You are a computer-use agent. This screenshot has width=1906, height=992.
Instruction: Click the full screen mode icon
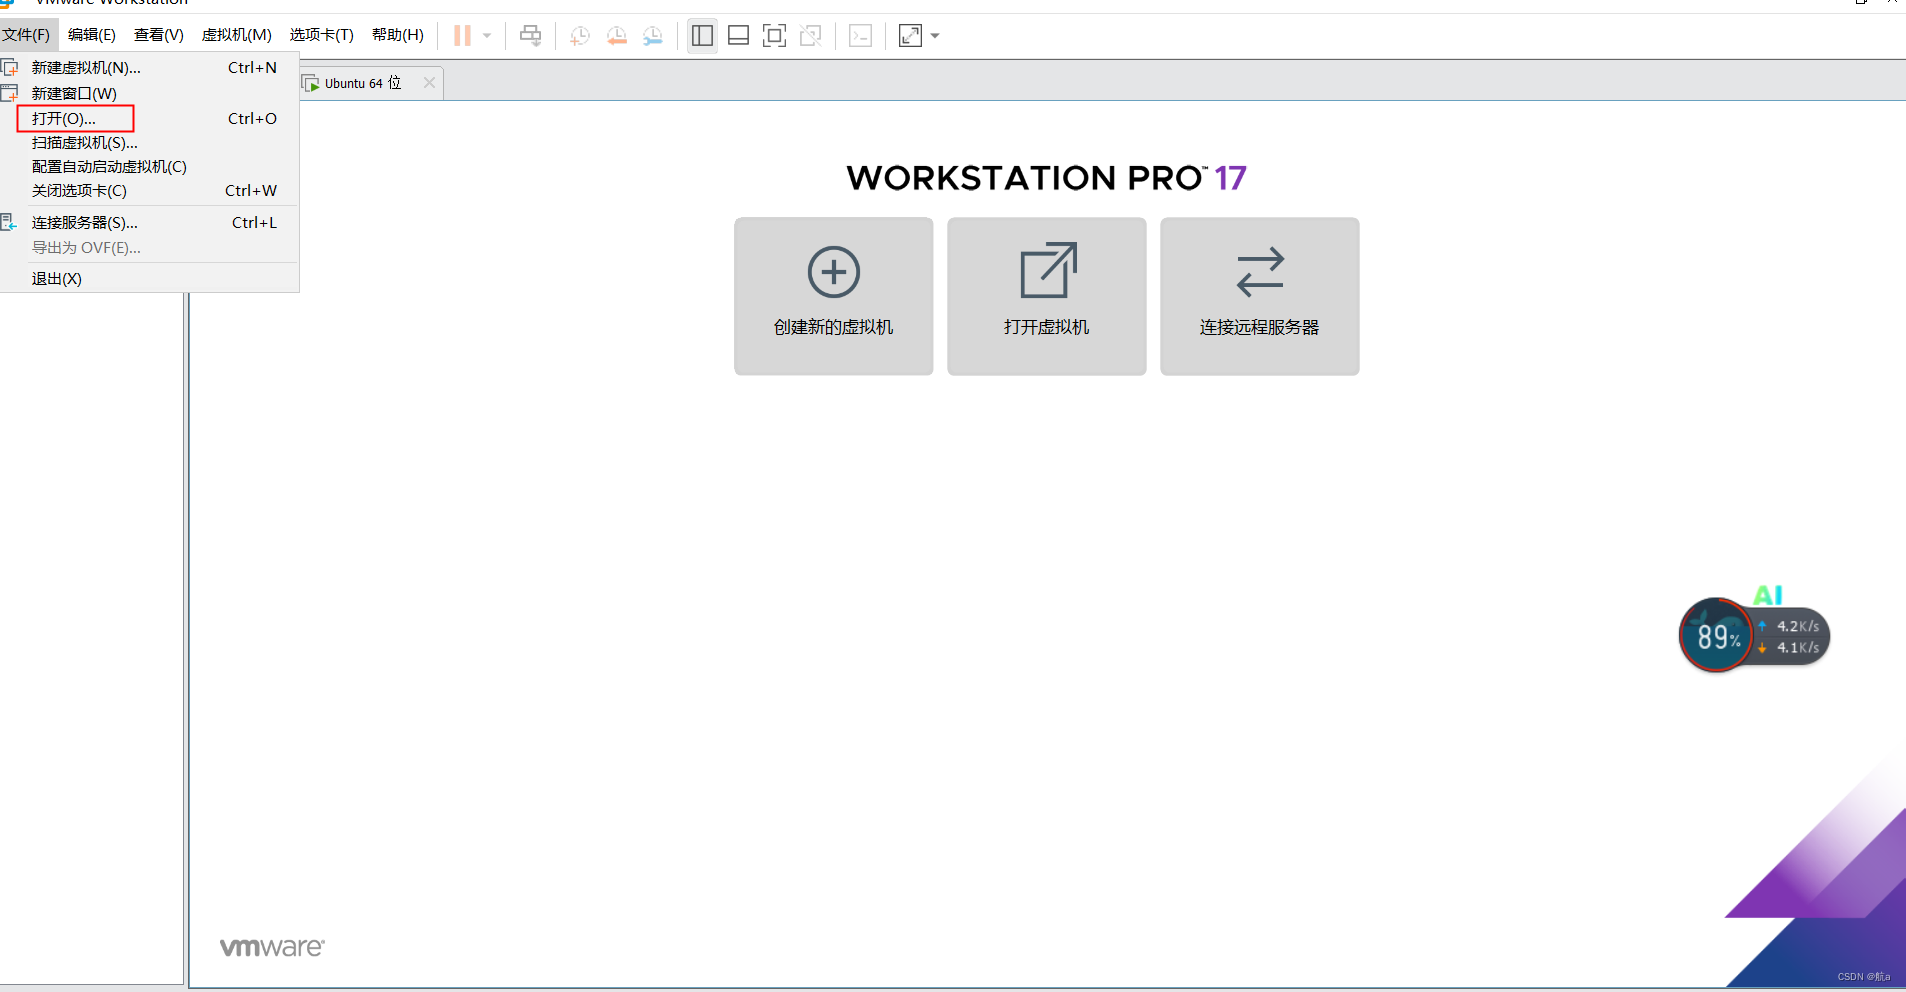pos(774,36)
